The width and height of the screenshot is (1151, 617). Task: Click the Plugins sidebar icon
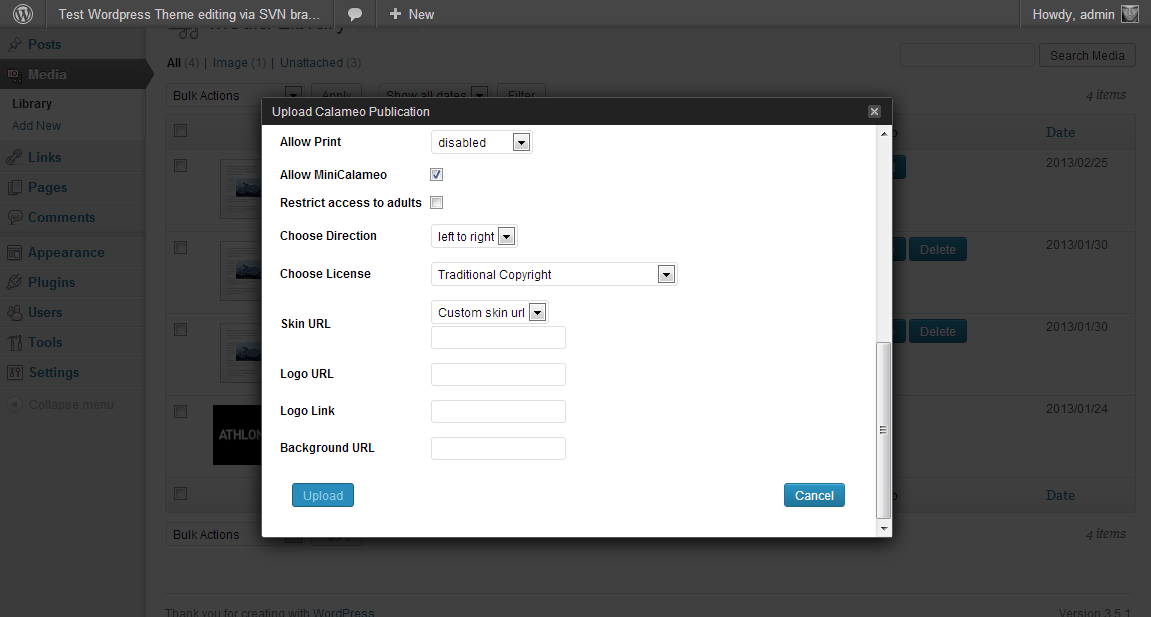15,282
